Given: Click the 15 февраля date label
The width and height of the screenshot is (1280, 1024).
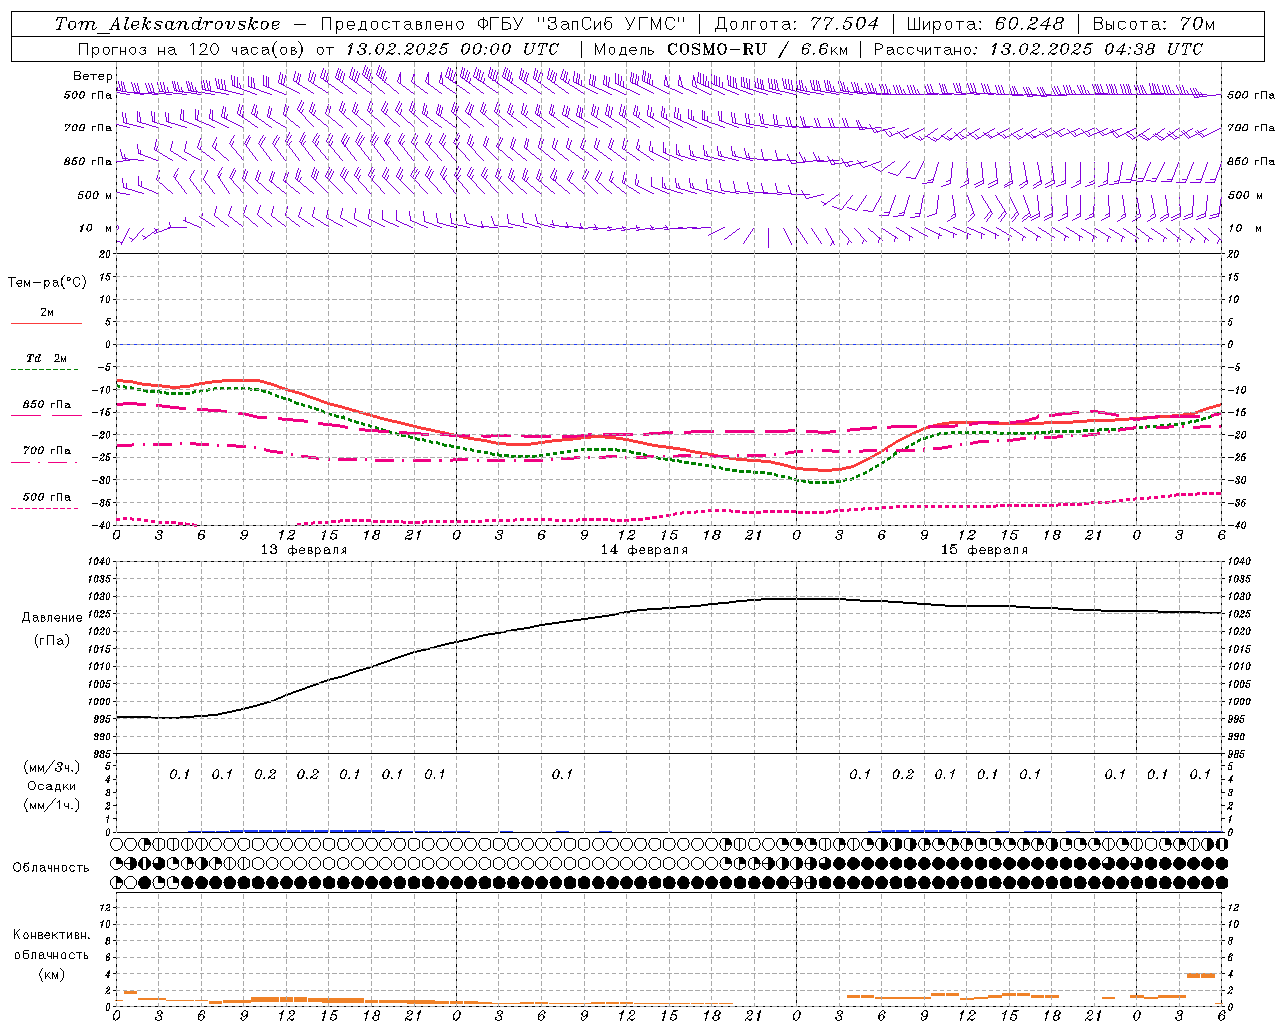Looking at the screenshot, I should click(984, 550).
